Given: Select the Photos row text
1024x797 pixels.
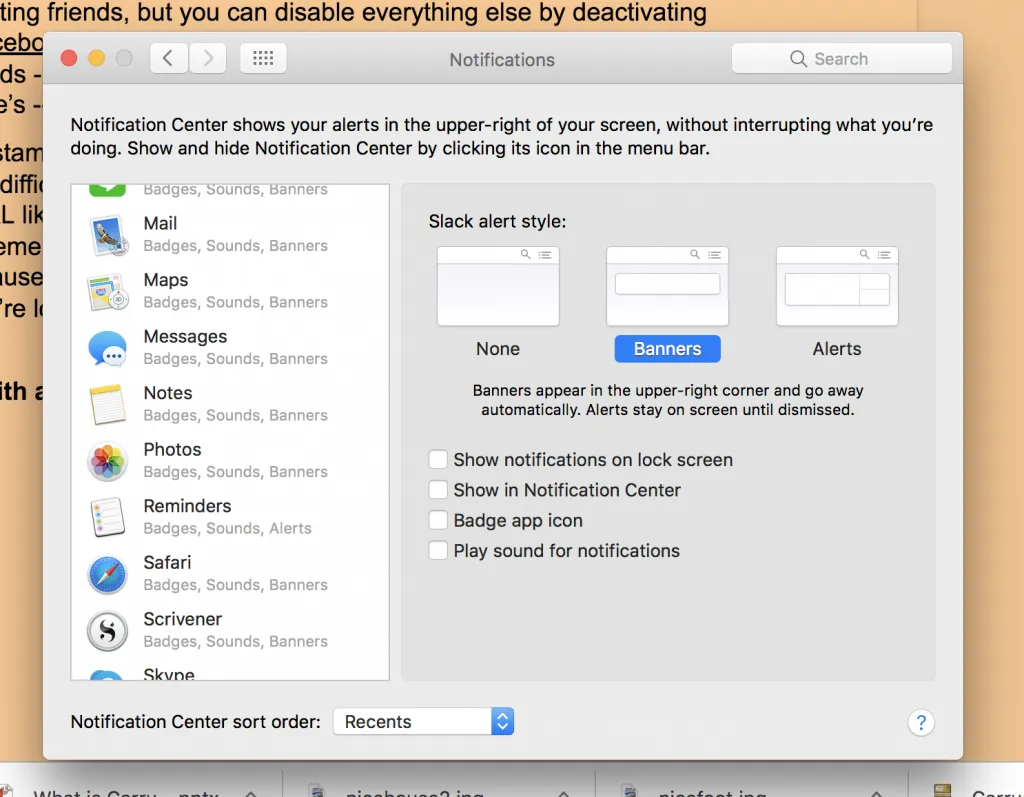Looking at the screenshot, I should (x=172, y=449).
